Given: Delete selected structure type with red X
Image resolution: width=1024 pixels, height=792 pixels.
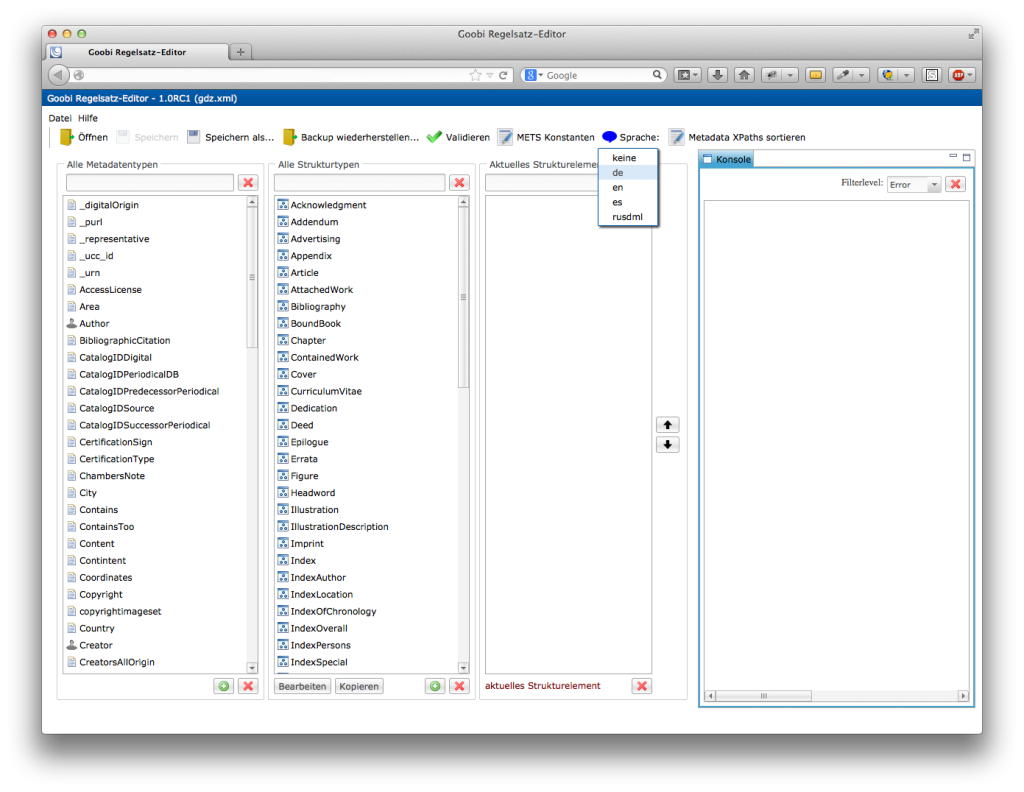Looking at the screenshot, I should 460,686.
